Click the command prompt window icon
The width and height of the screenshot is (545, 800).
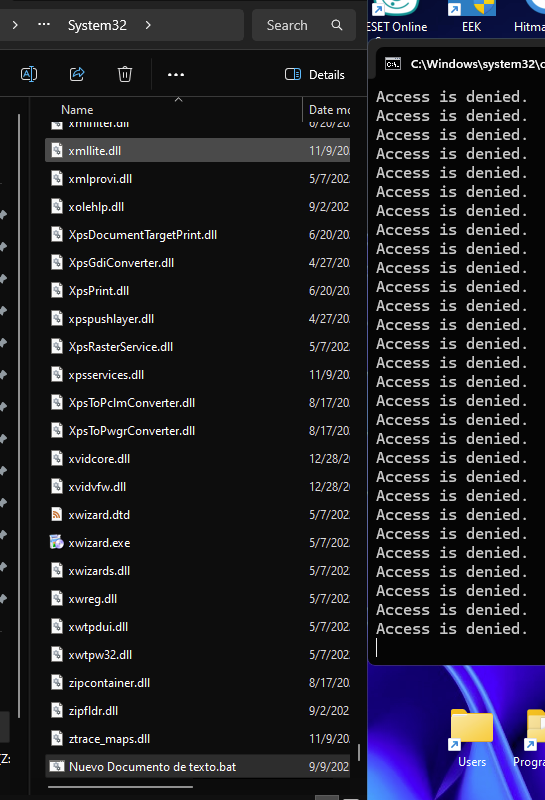tap(393, 64)
